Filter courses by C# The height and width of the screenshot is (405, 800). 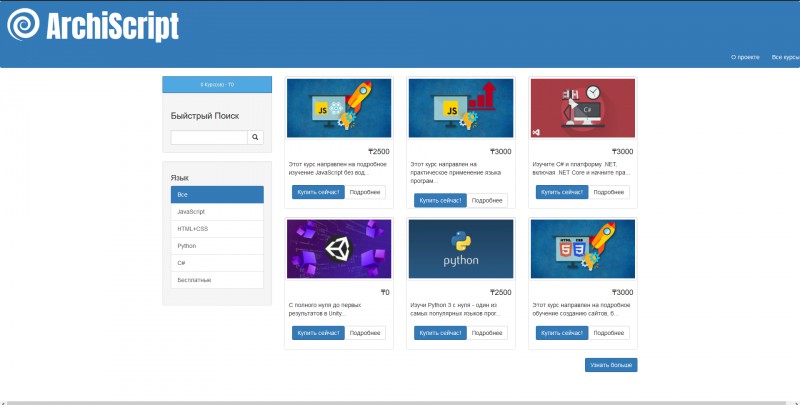click(x=217, y=263)
